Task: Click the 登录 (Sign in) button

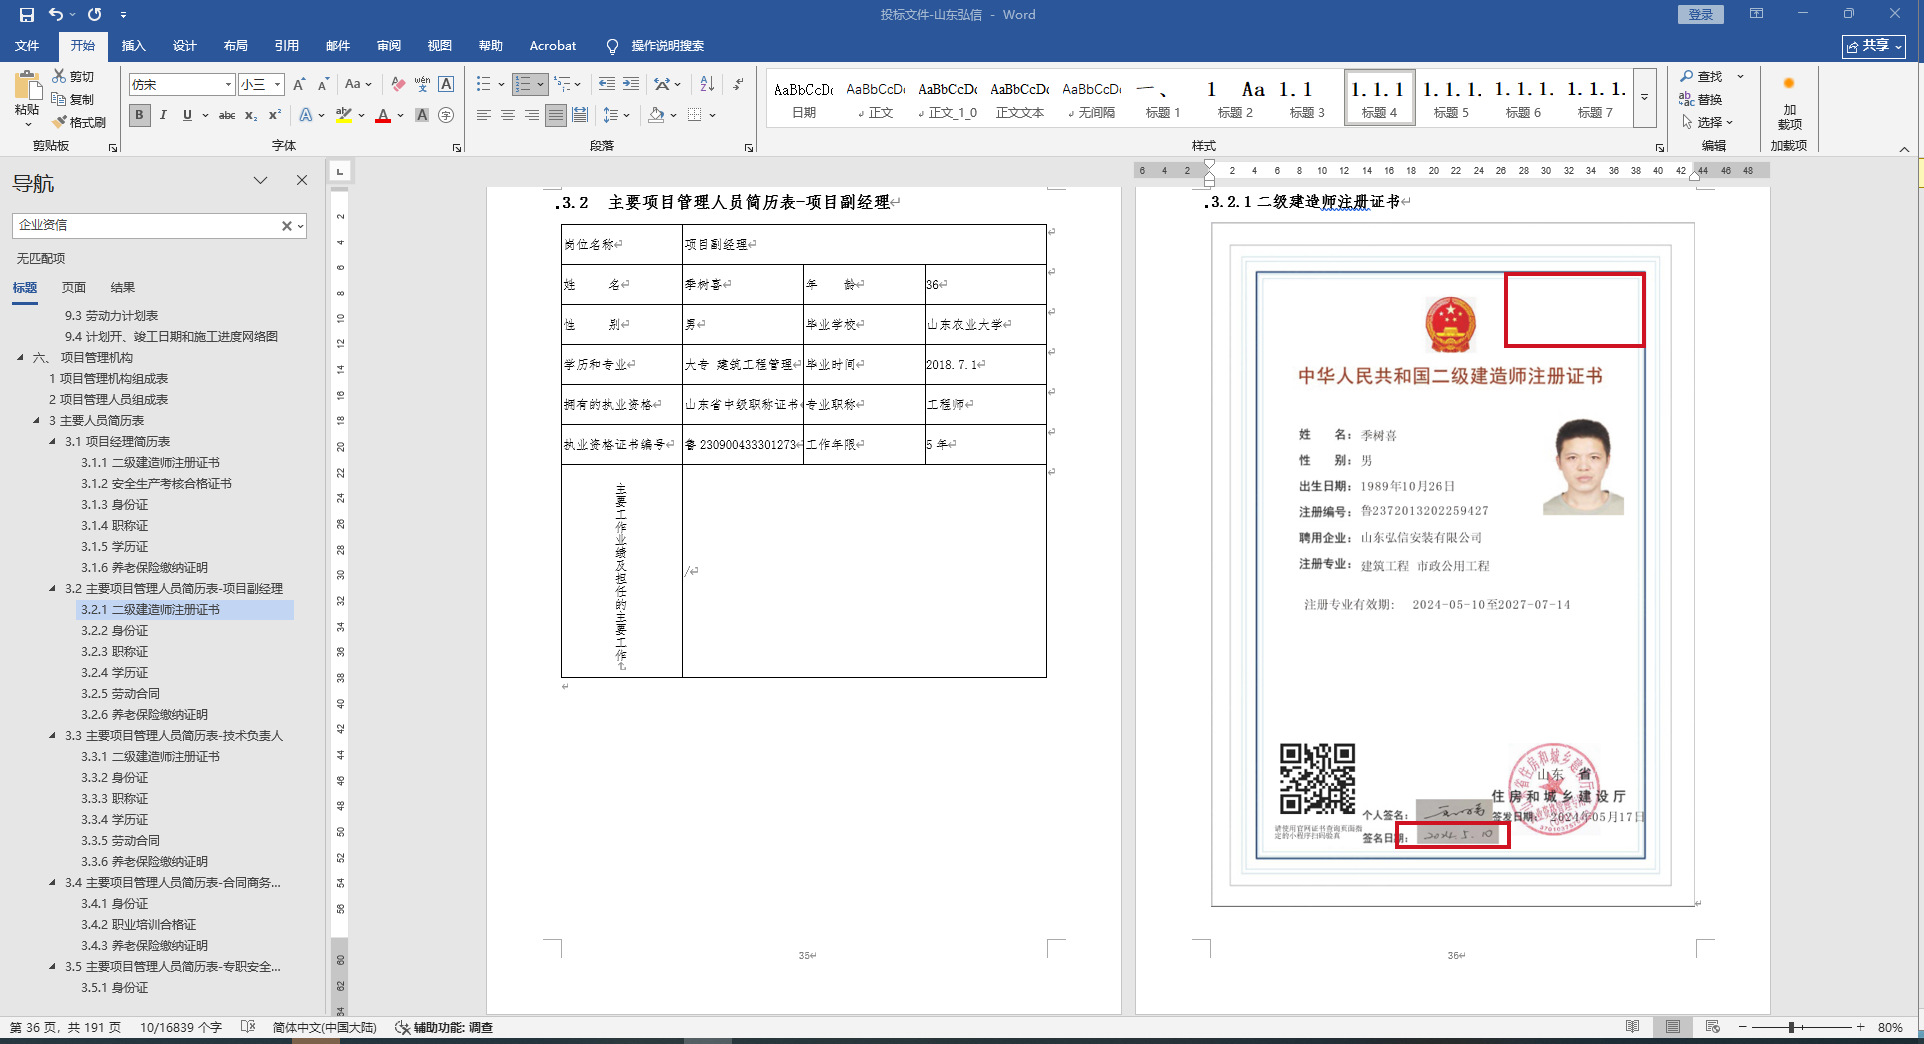Action: pos(1700,14)
